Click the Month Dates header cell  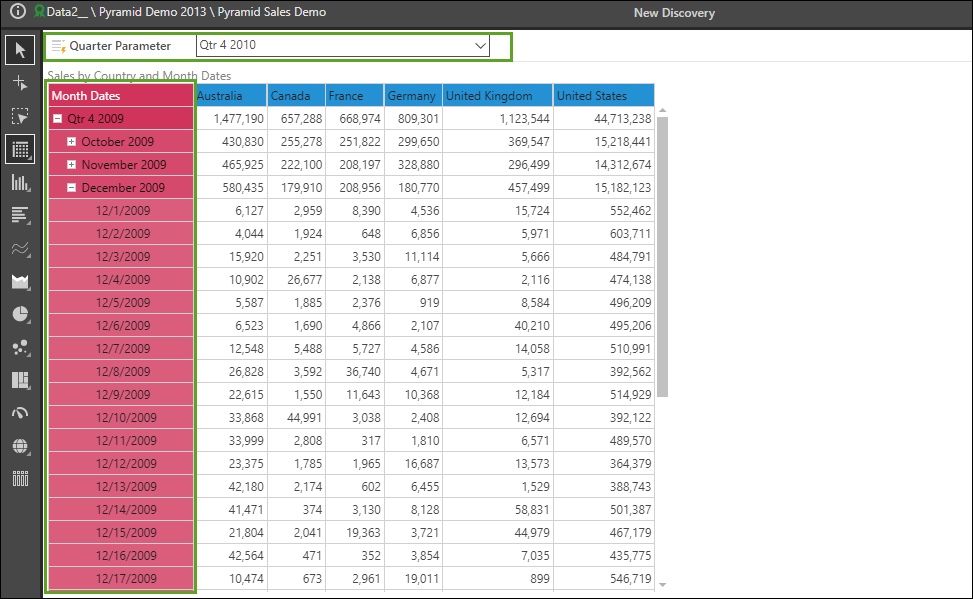[119, 96]
